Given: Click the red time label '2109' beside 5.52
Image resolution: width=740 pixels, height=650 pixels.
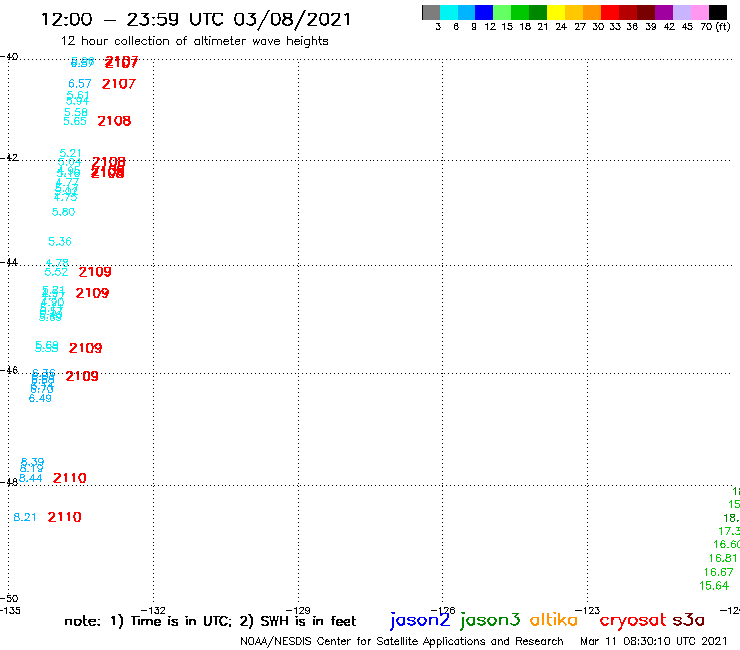Looking at the screenshot, I should click(x=95, y=272).
